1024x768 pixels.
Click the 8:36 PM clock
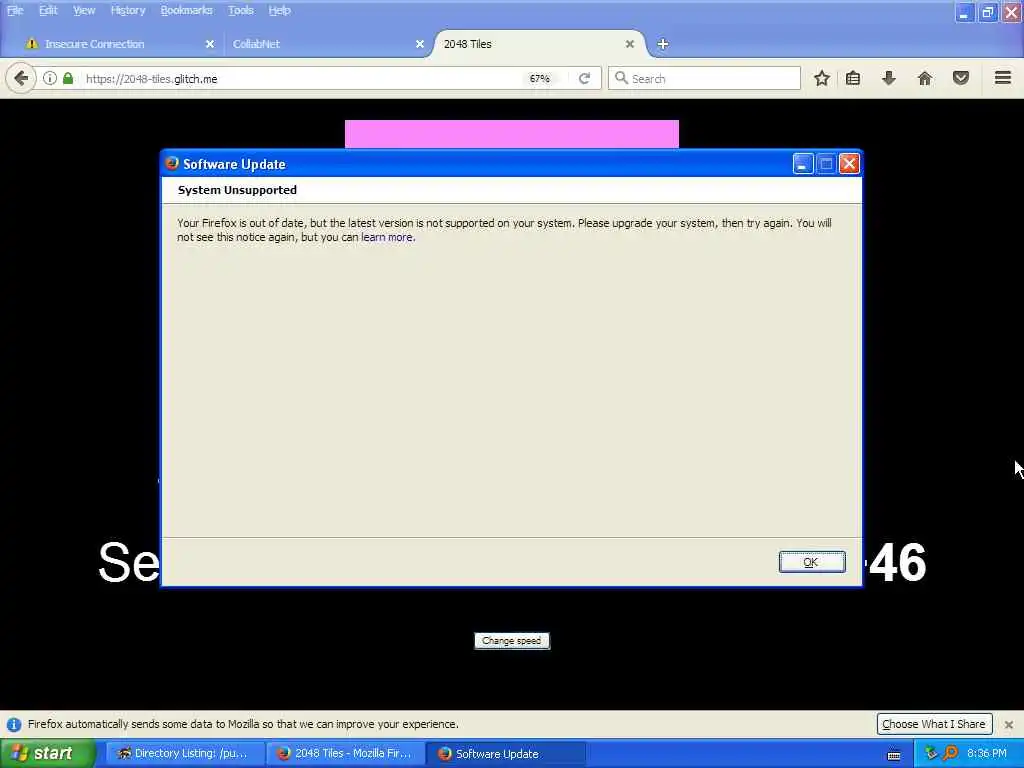coord(987,753)
